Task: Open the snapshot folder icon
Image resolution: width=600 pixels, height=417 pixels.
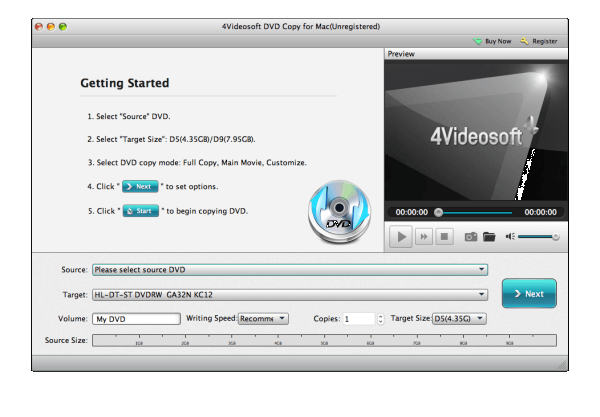Action: [x=489, y=237]
